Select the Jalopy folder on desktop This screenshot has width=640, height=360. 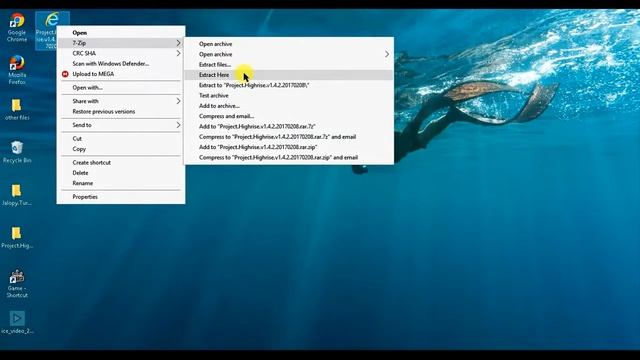click(x=17, y=191)
